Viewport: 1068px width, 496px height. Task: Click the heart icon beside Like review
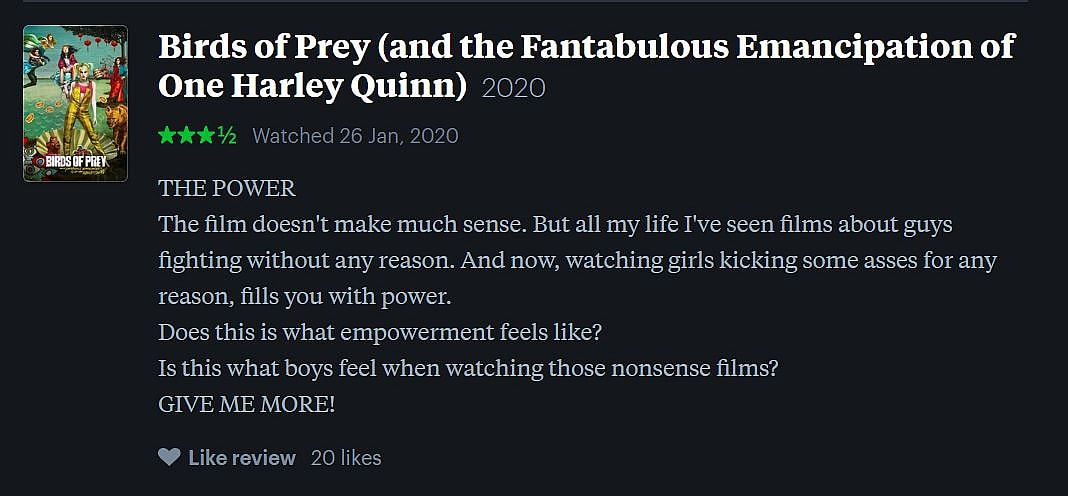[x=169, y=457]
